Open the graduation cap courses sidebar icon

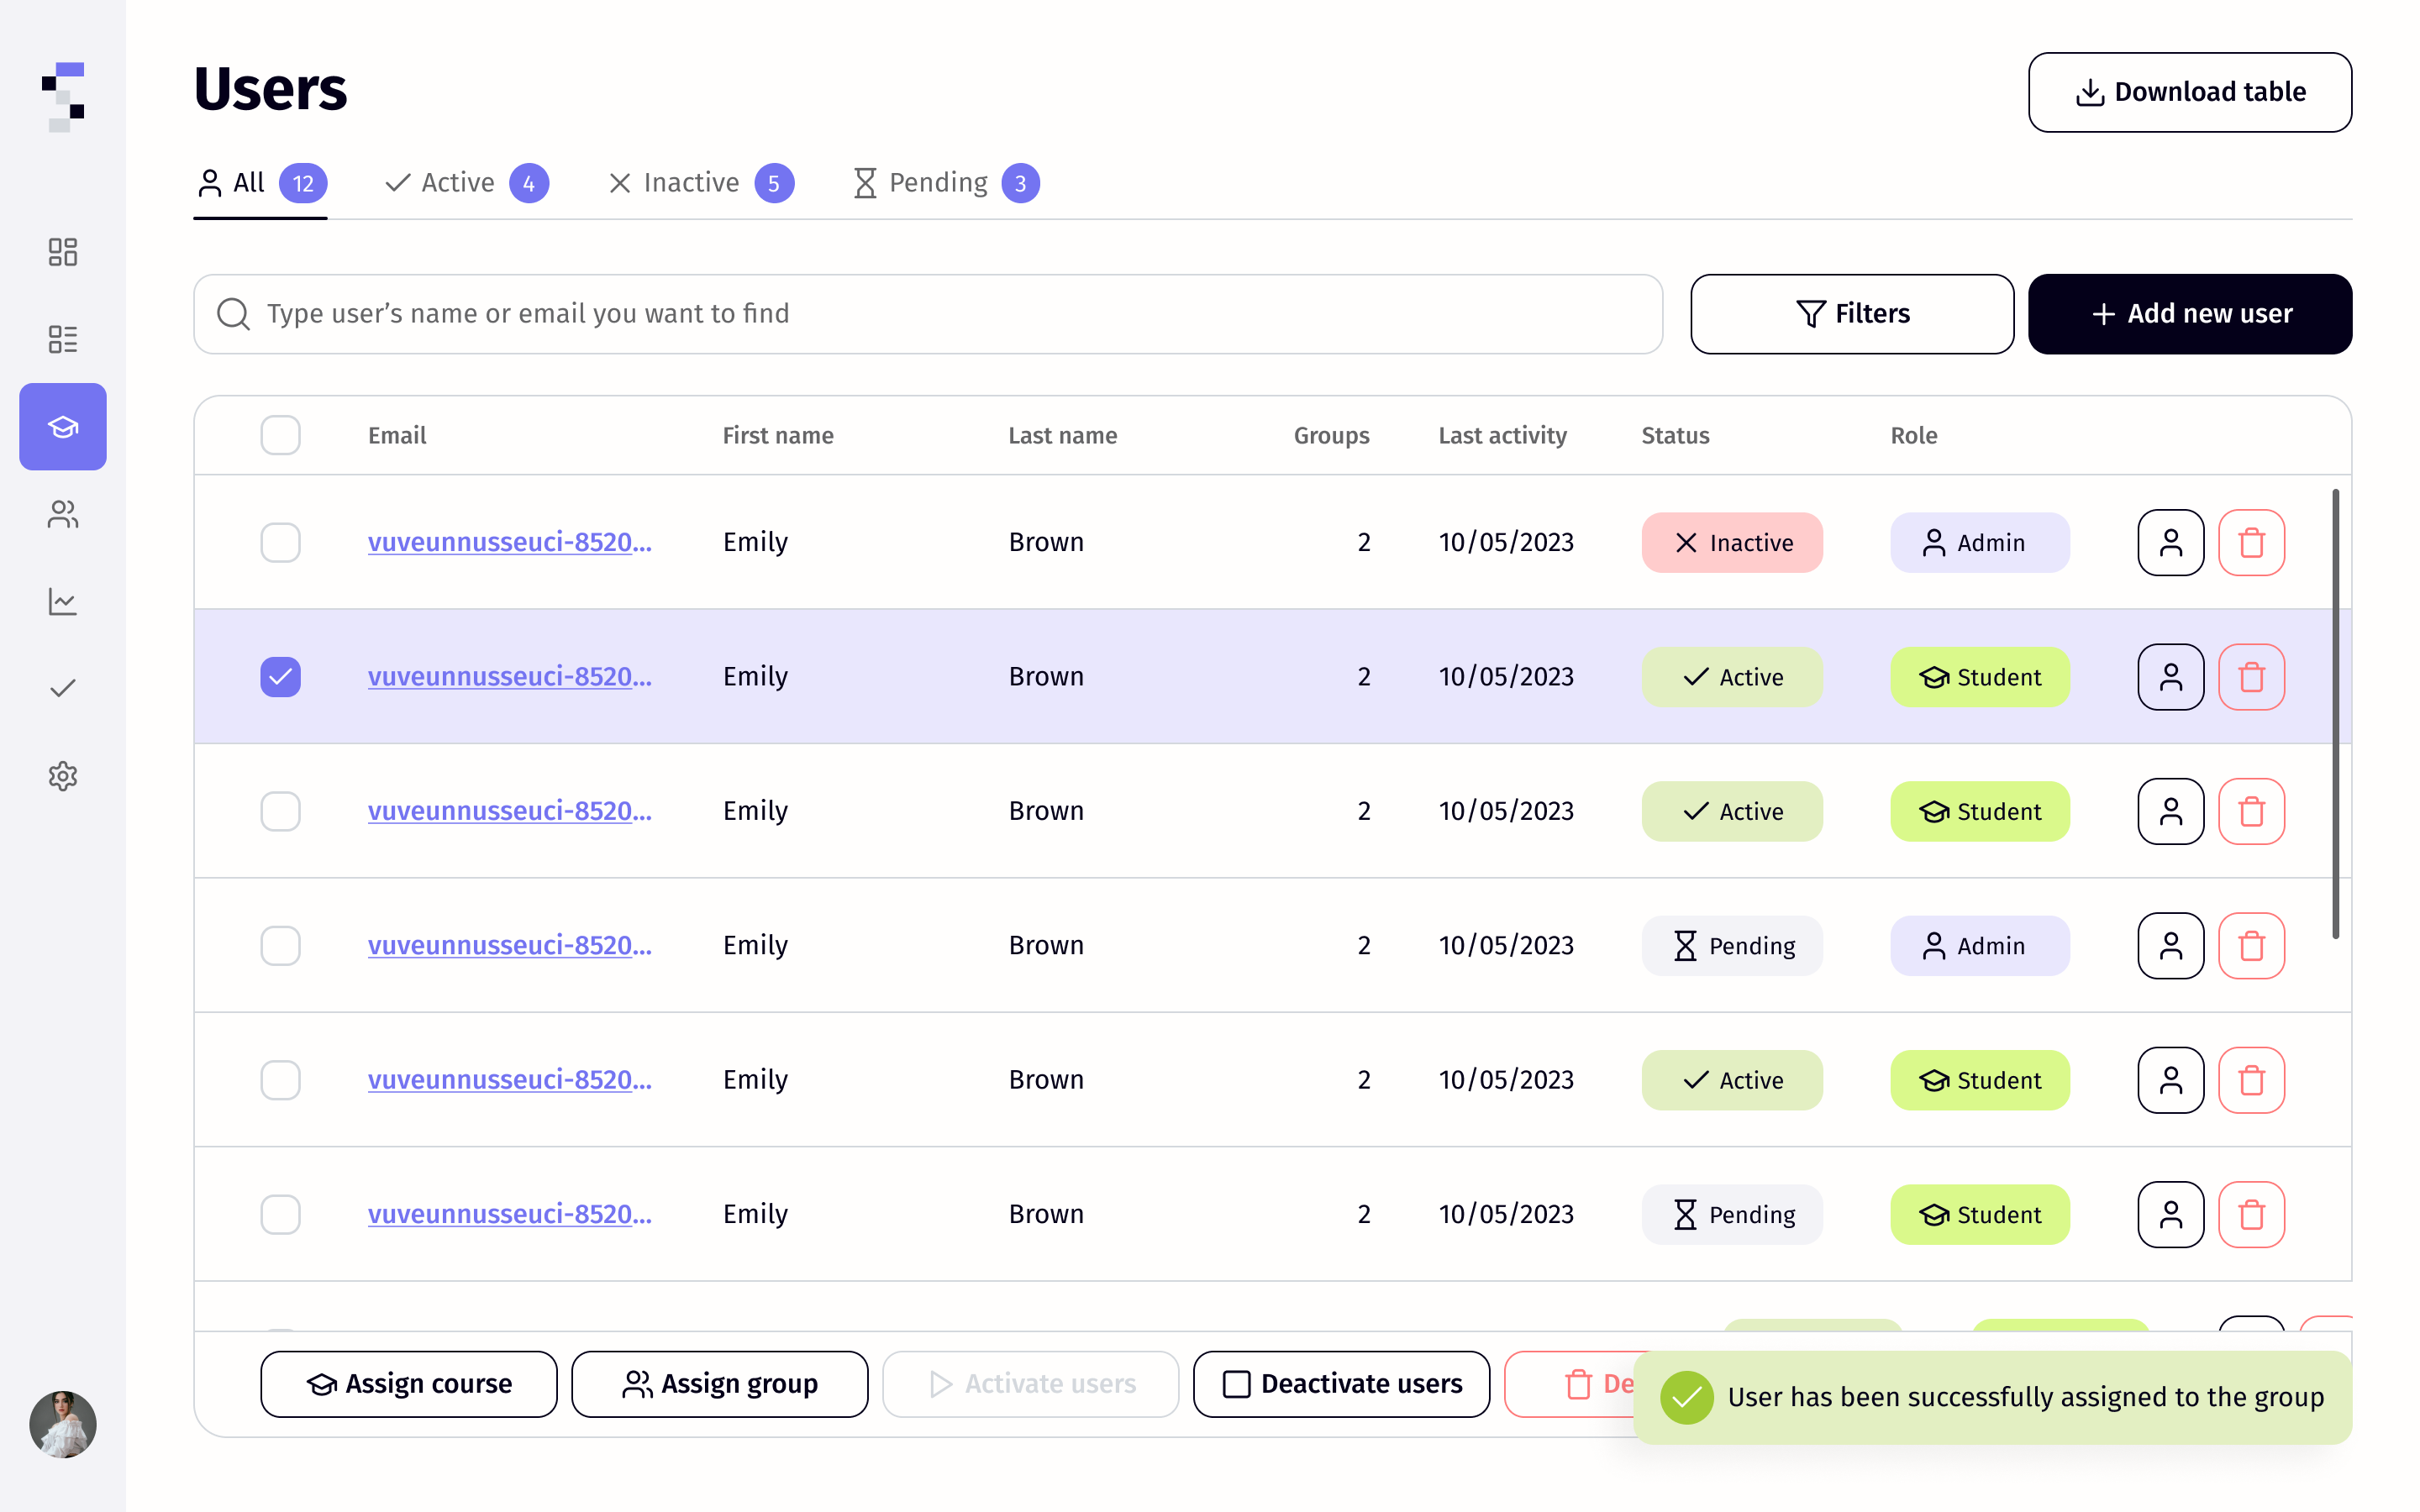point(62,427)
